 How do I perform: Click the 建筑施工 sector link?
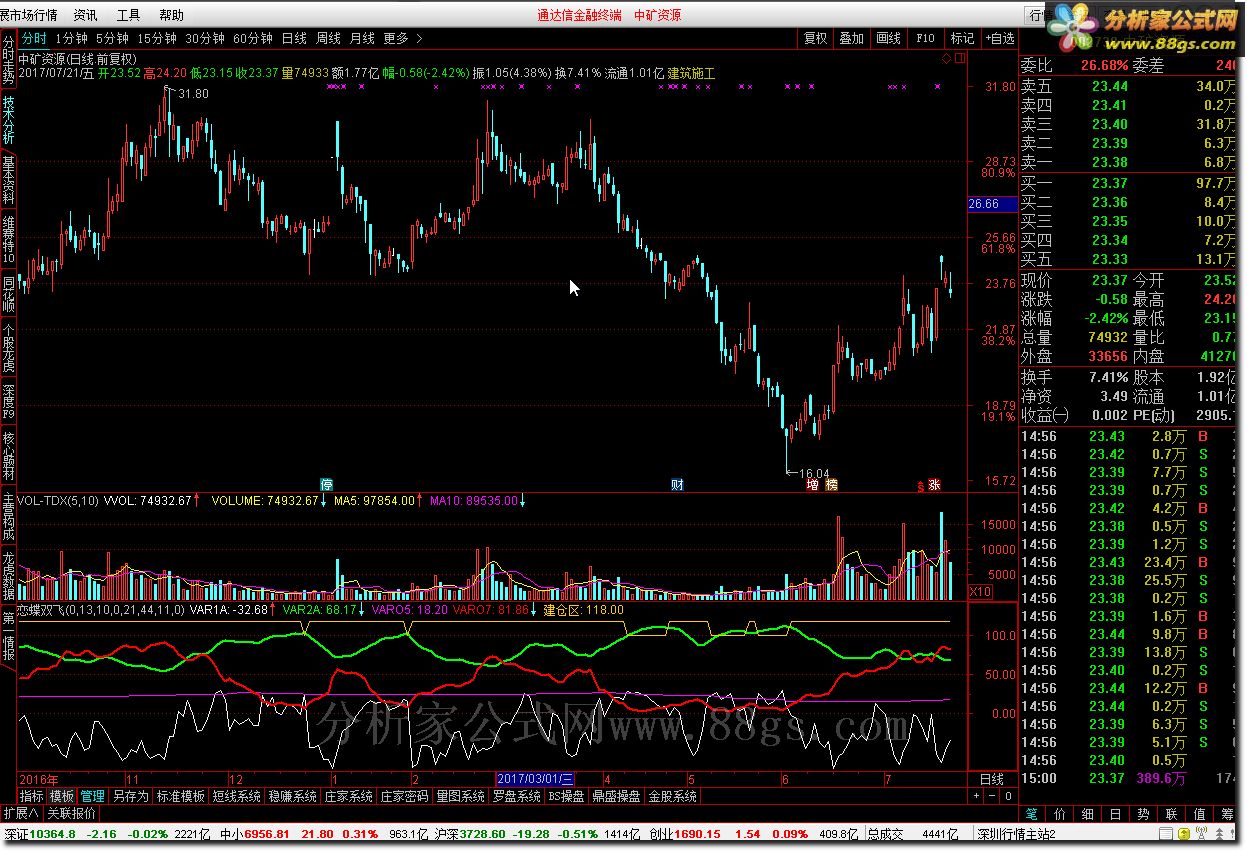click(x=691, y=72)
